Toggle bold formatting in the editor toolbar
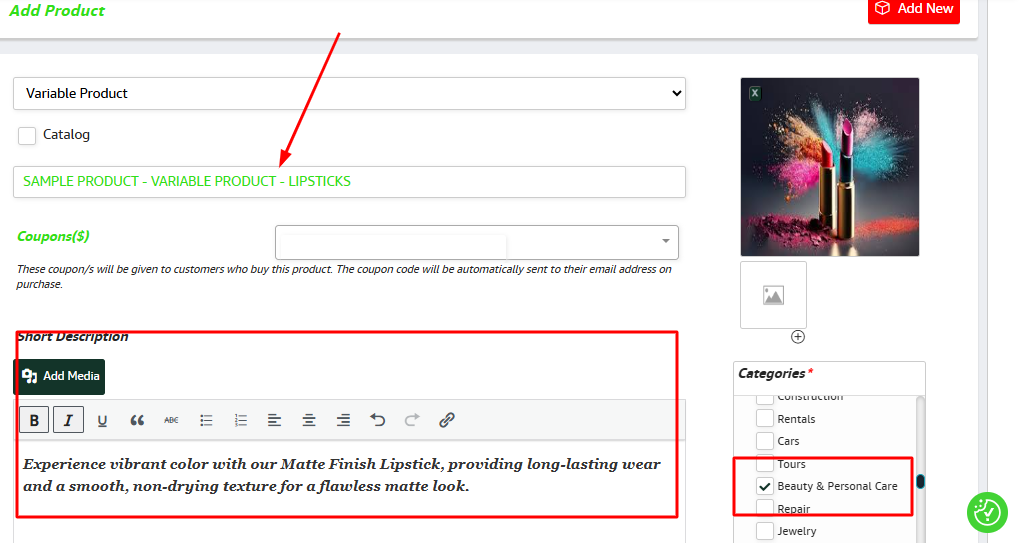Screen dimensions: 1021x543 (x=35, y=420)
